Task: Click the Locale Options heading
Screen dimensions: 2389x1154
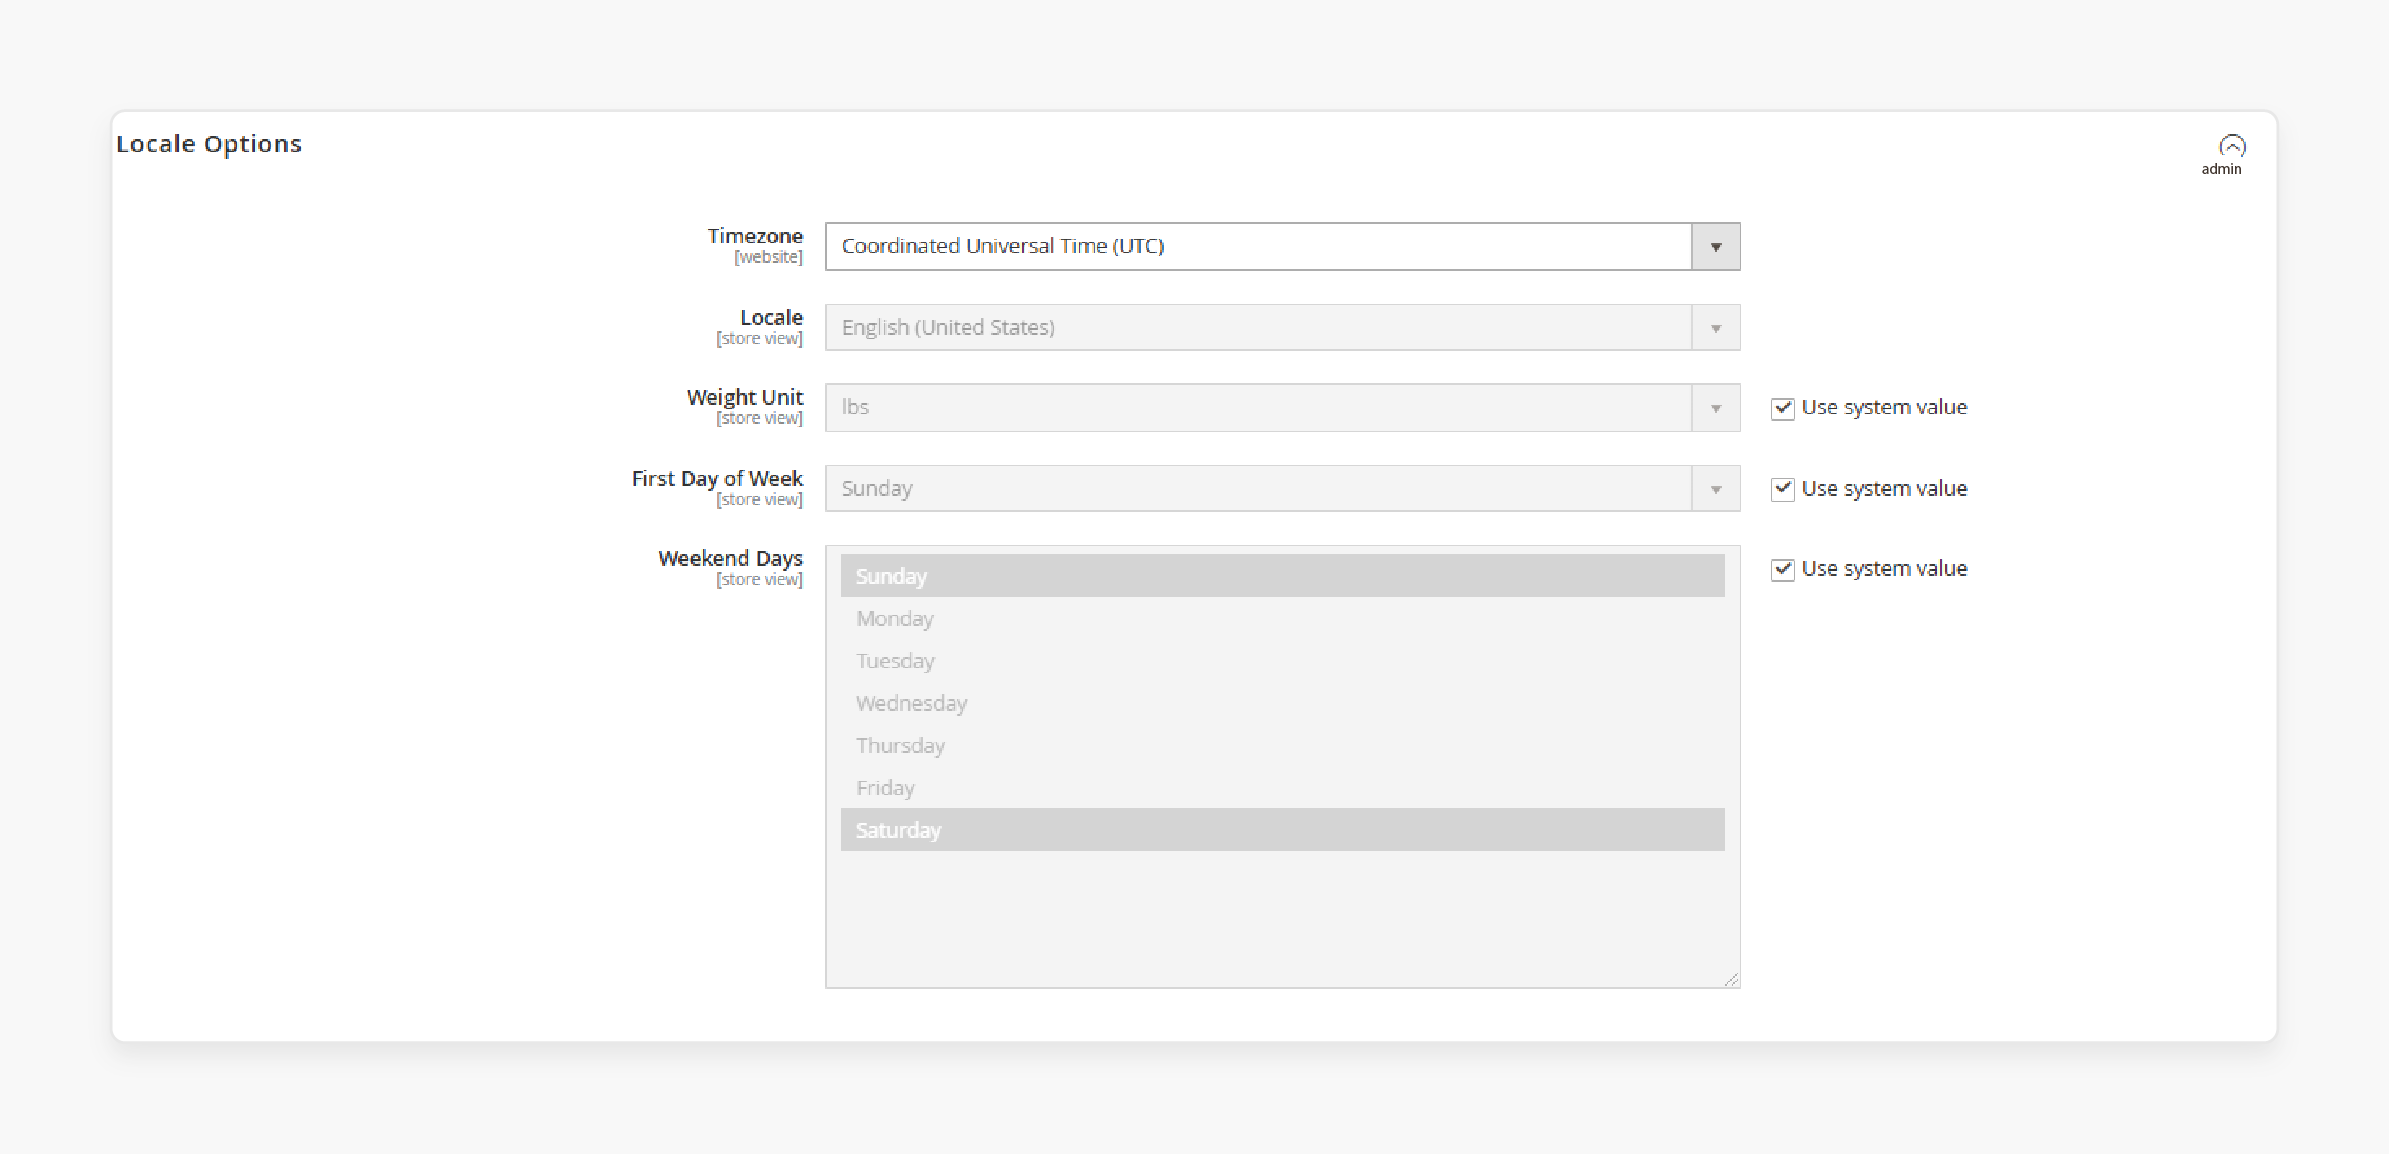Action: [209, 144]
